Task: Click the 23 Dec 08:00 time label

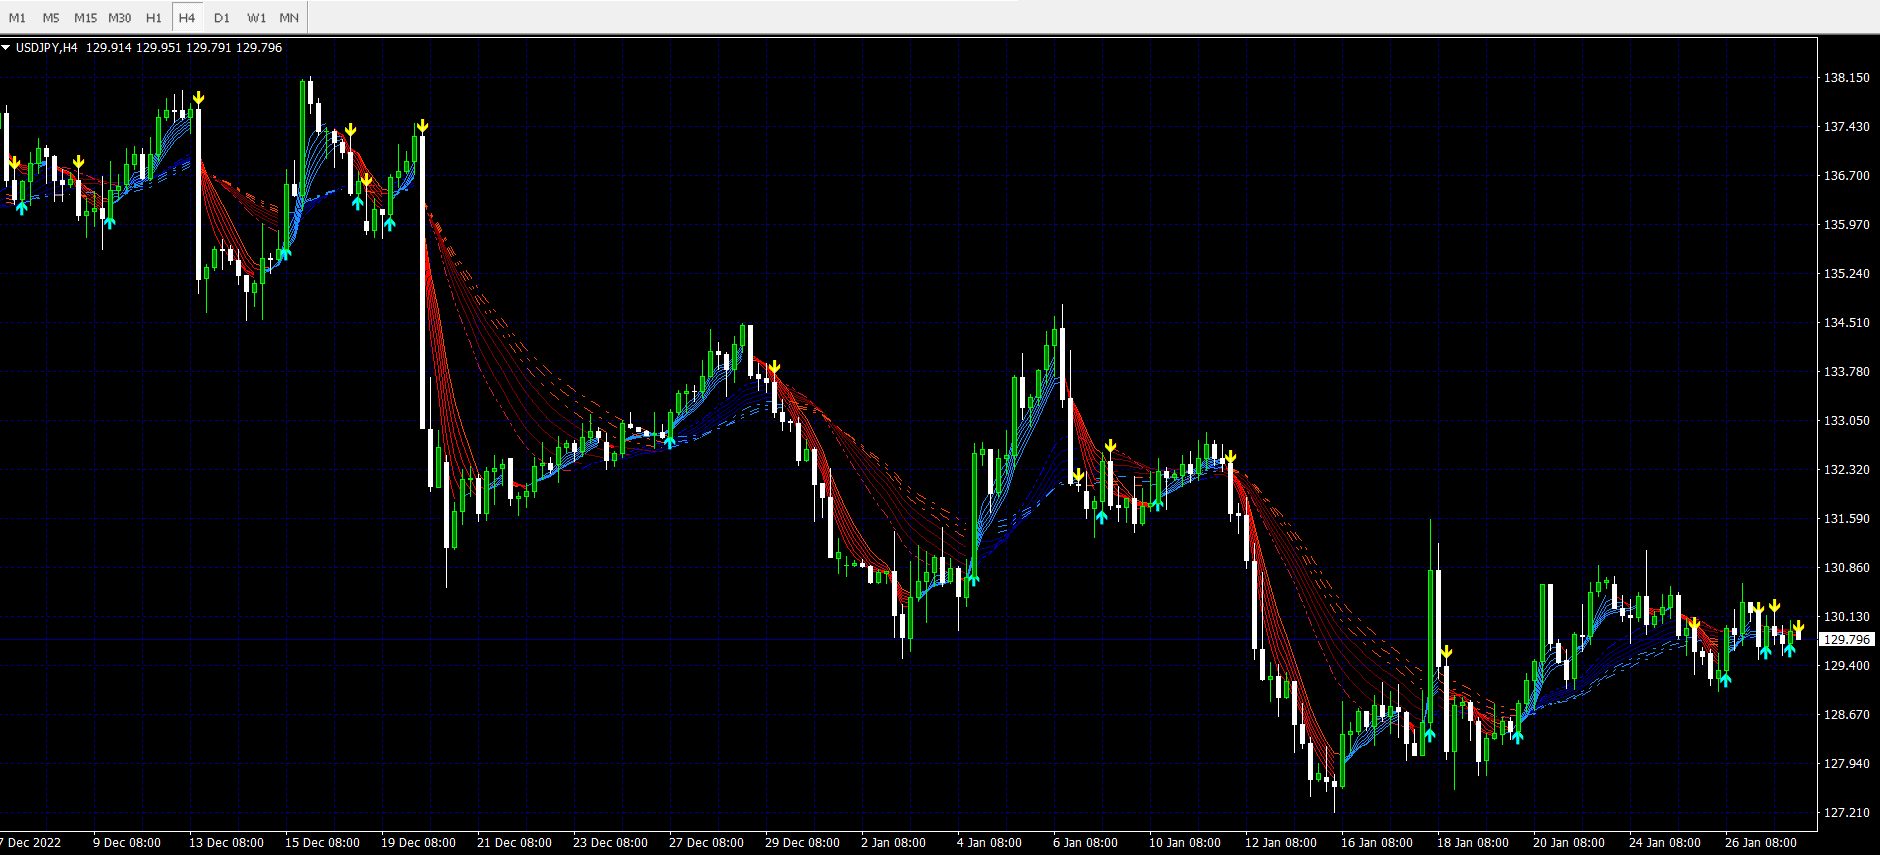Action: pos(610,842)
